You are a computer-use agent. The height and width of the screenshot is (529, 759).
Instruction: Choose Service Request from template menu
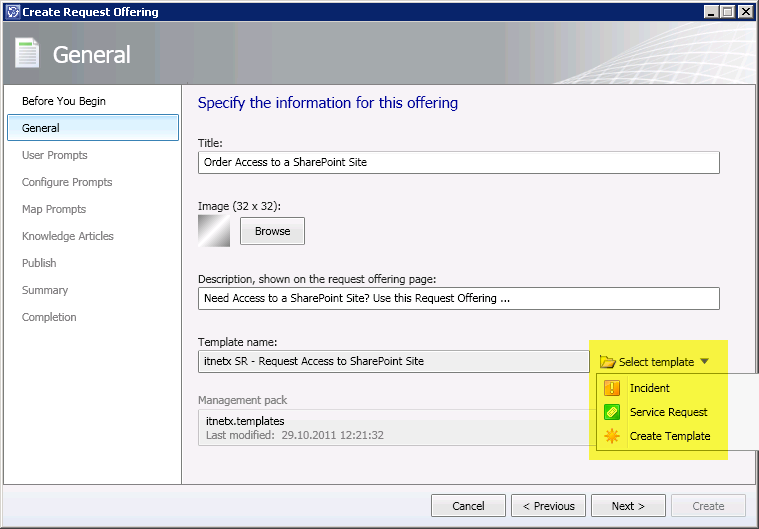[668, 412]
